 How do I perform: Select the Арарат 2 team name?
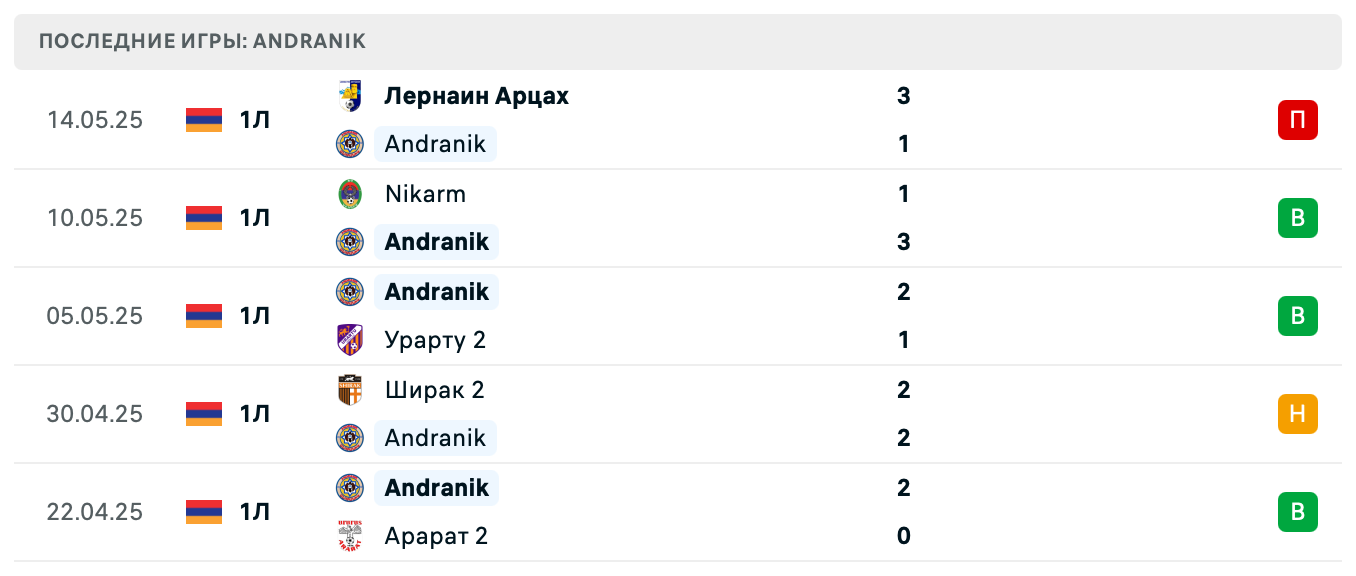click(436, 536)
